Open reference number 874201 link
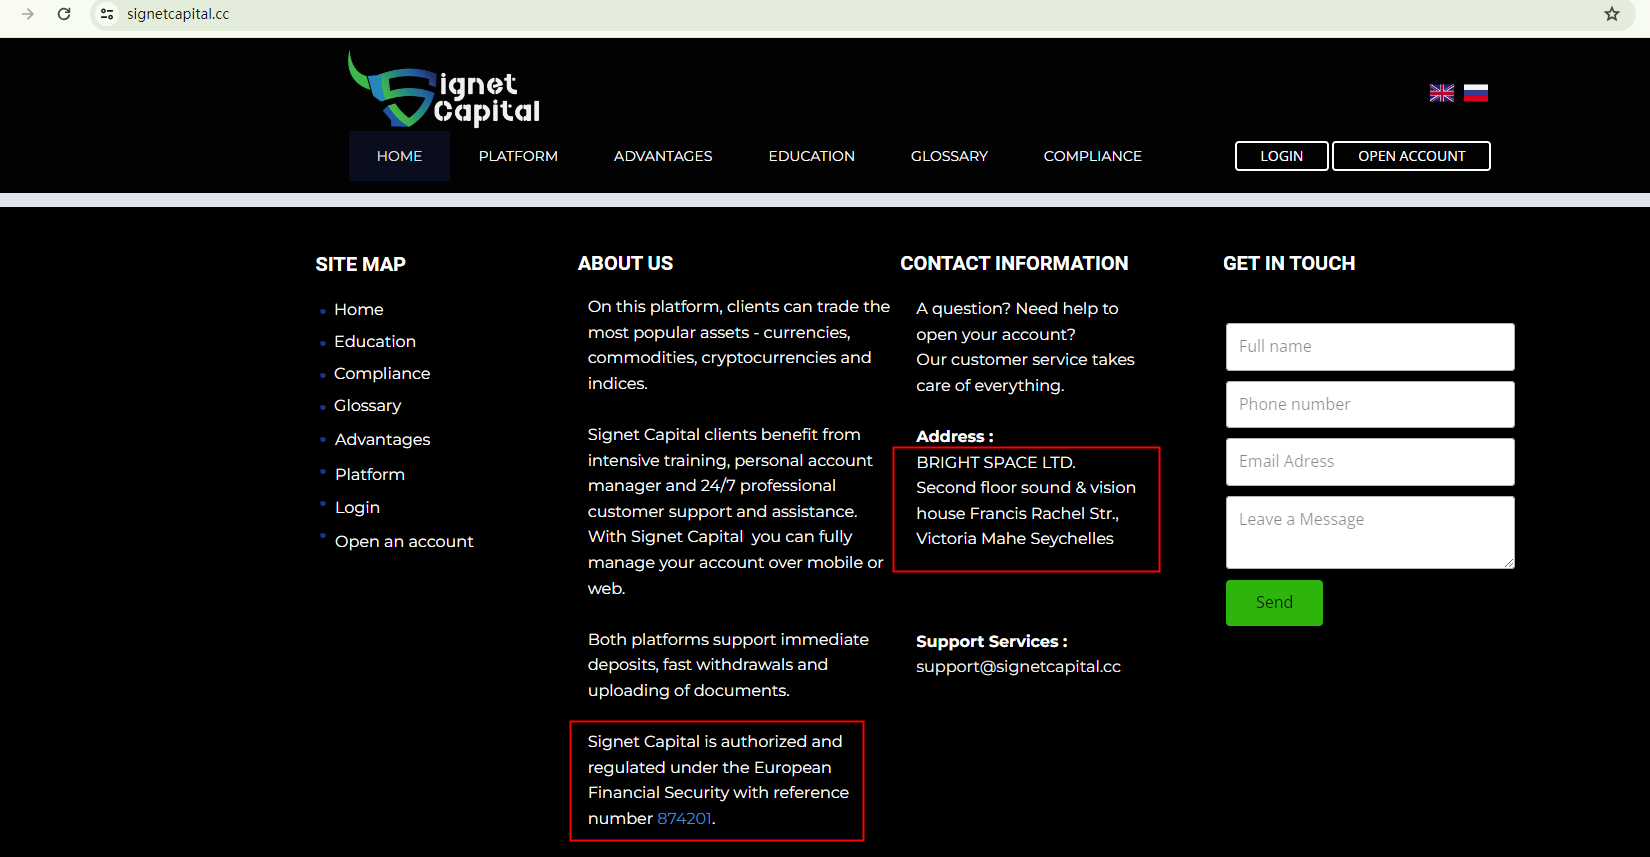This screenshot has width=1650, height=857. (x=684, y=818)
